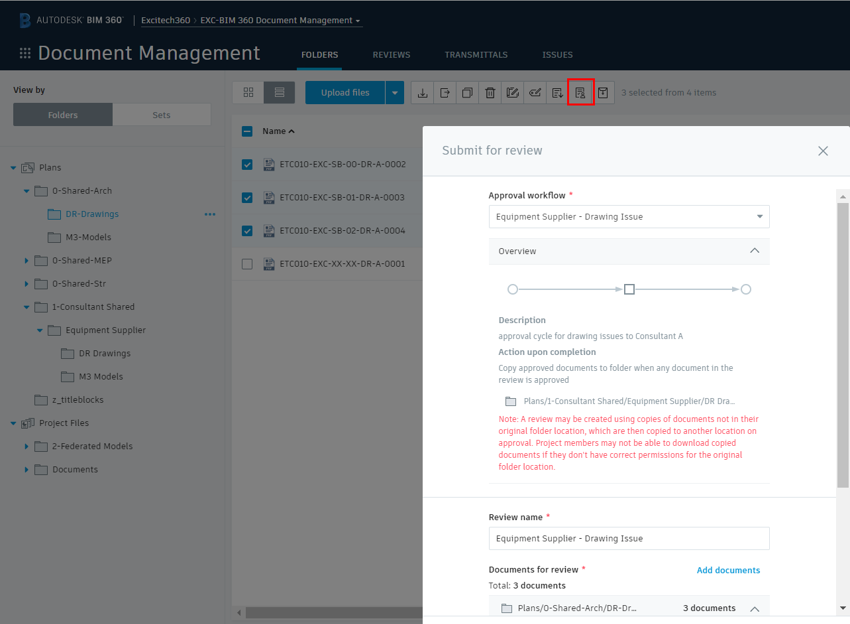This screenshot has height=624, width=850.
Task: Sort the list by Name column
Action: click(279, 131)
